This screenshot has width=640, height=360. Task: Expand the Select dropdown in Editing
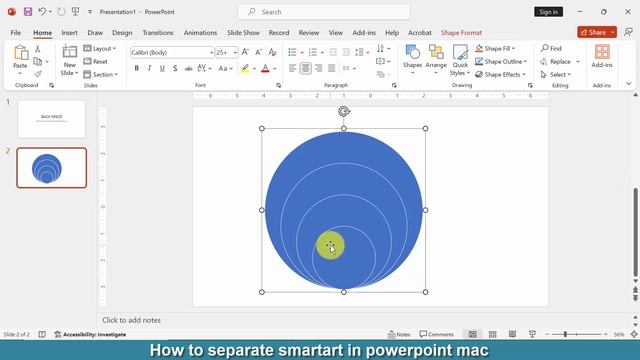point(556,74)
